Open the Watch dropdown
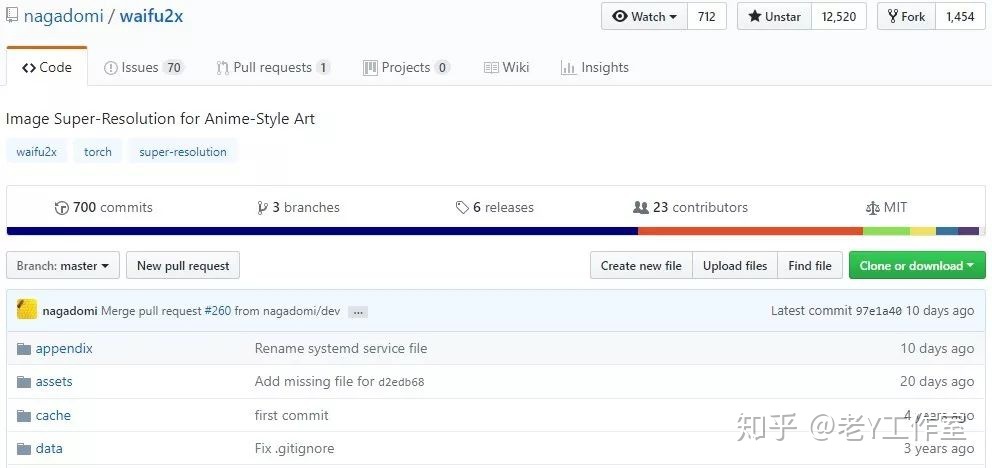 [644, 16]
